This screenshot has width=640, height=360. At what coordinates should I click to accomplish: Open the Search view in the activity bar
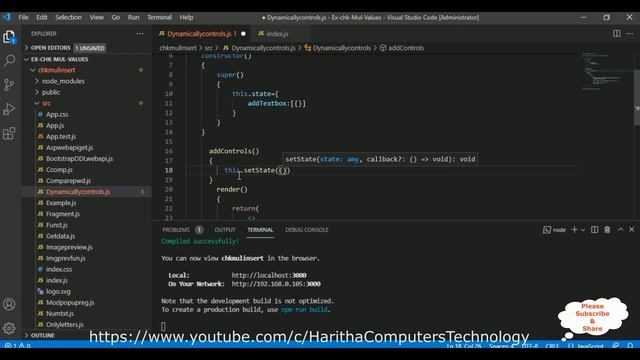[x=9, y=60]
